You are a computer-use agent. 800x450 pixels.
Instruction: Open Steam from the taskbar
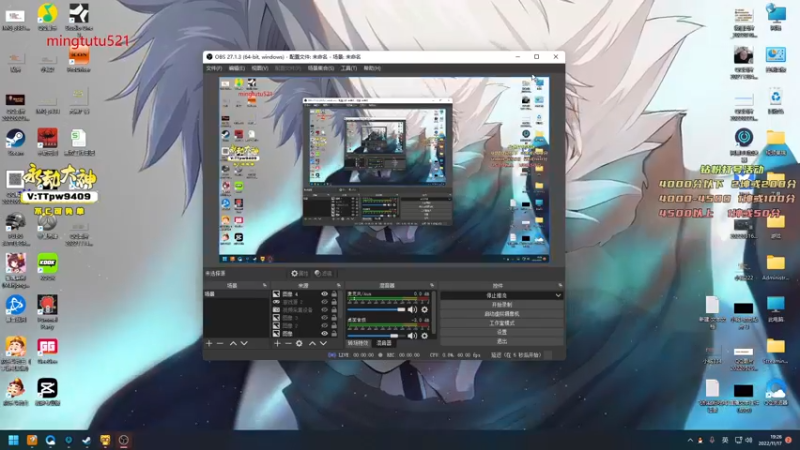point(87,440)
